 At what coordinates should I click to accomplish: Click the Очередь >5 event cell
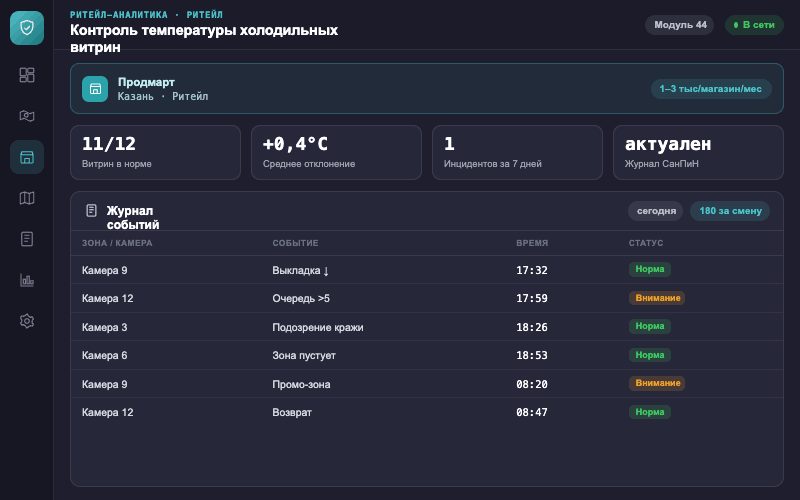301,298
